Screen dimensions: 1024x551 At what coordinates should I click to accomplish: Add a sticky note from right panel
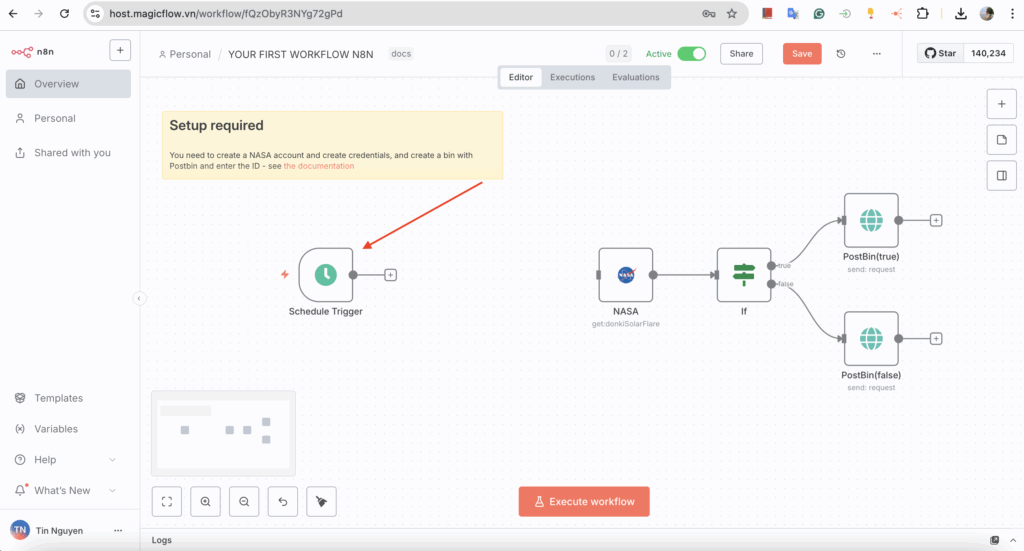tap(1001, 140)
